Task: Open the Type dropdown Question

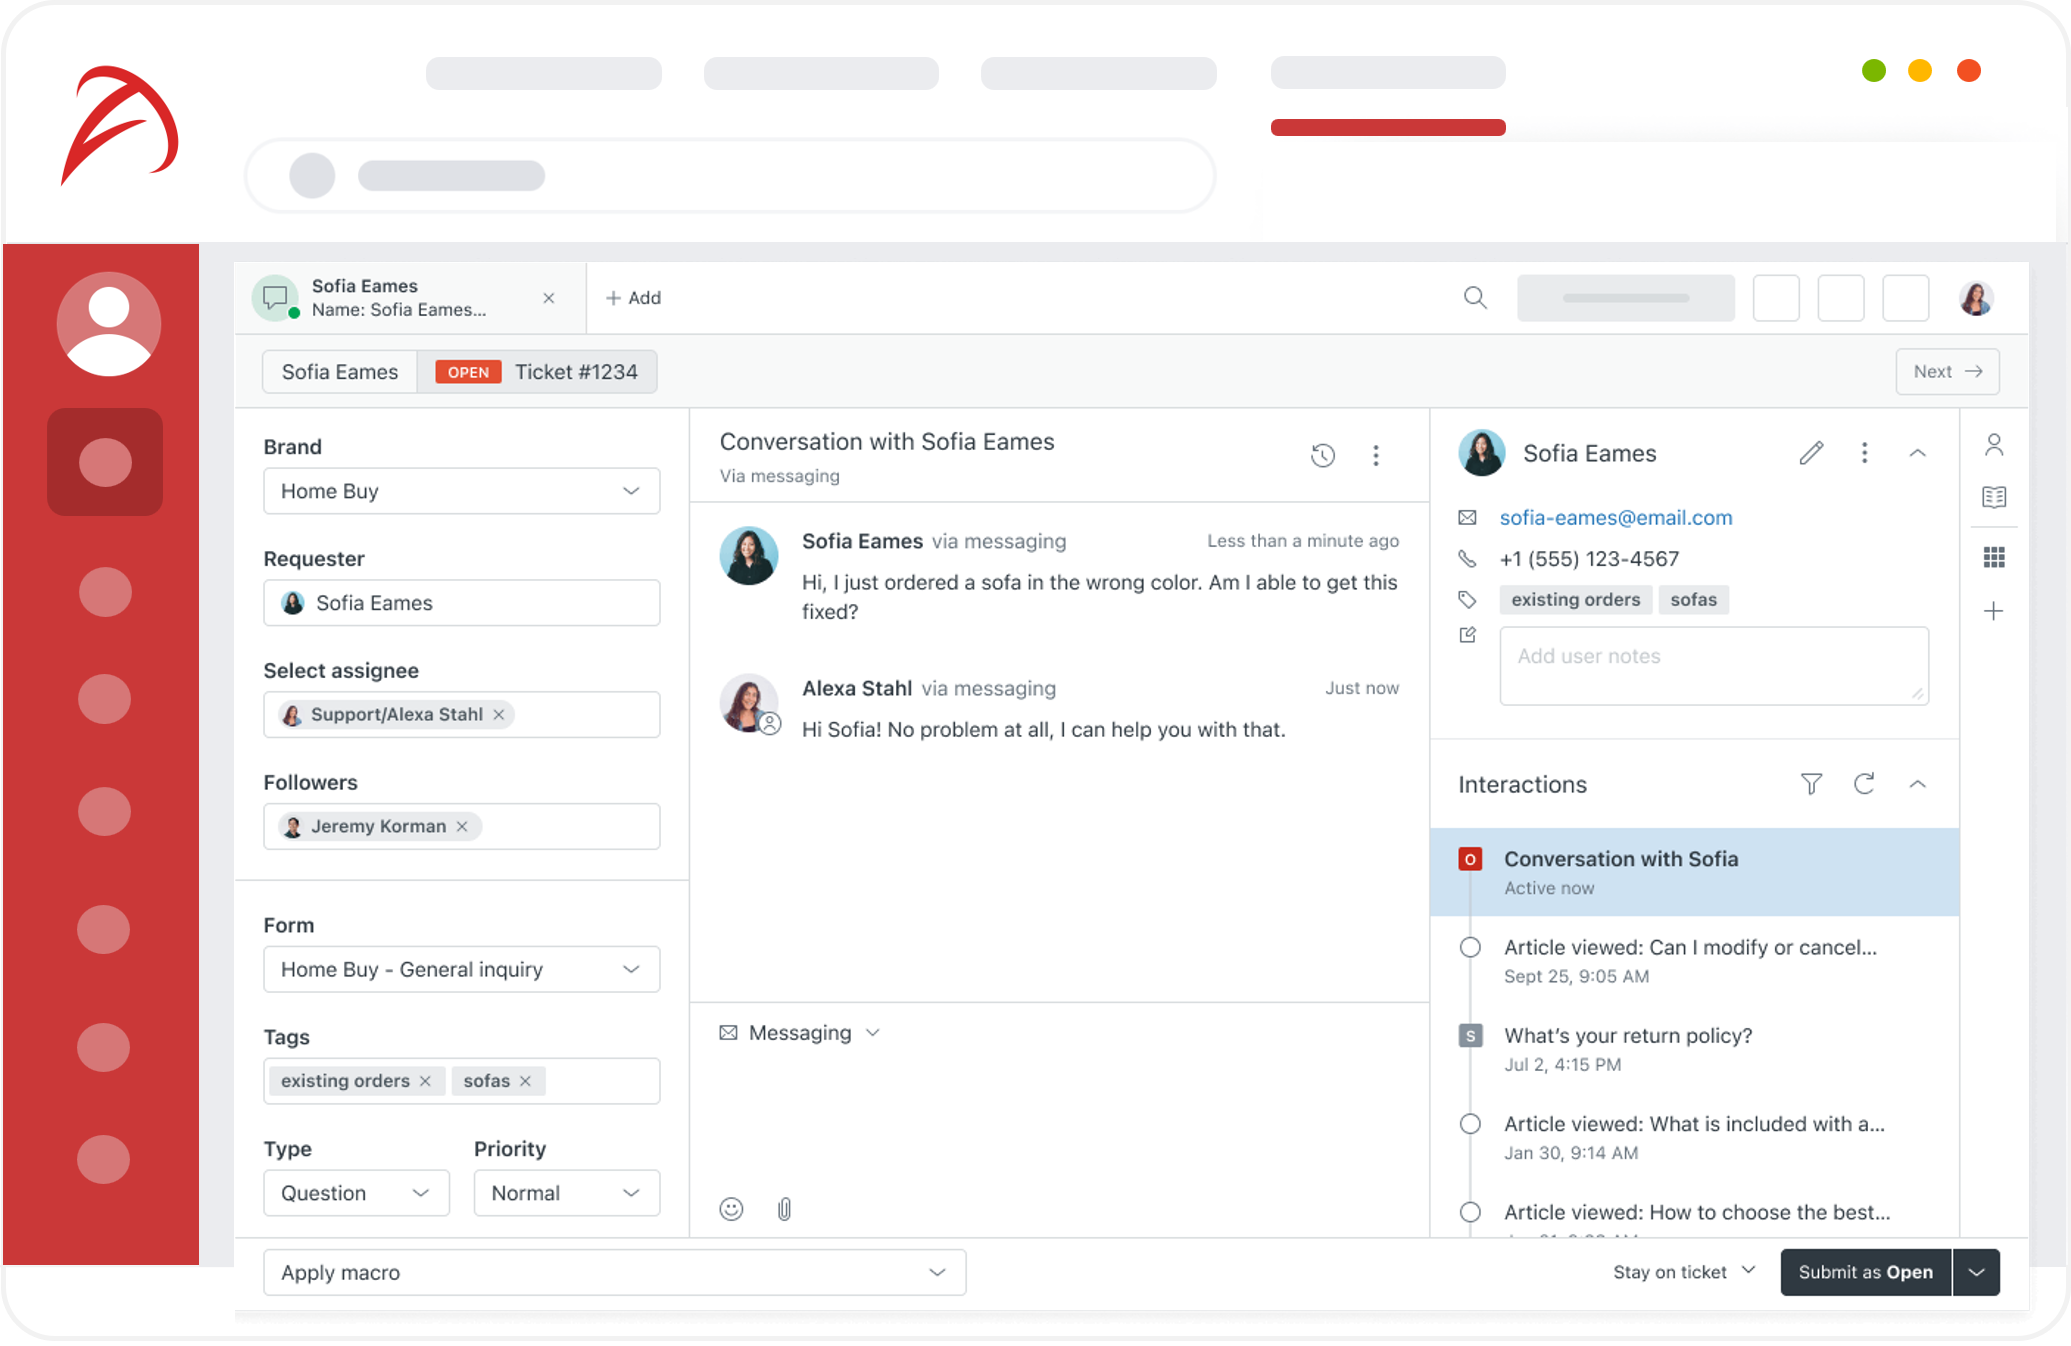Action: pos(356,1193)
